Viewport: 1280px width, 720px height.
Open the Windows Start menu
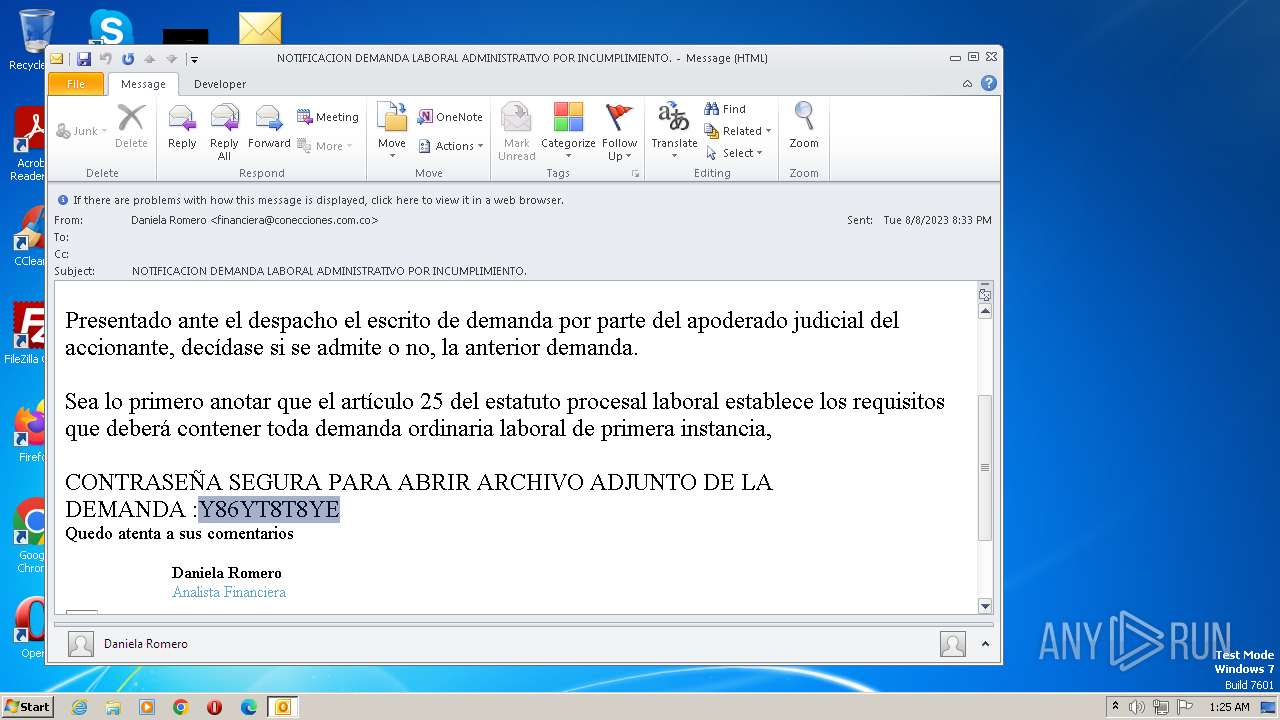click(27, 706)
